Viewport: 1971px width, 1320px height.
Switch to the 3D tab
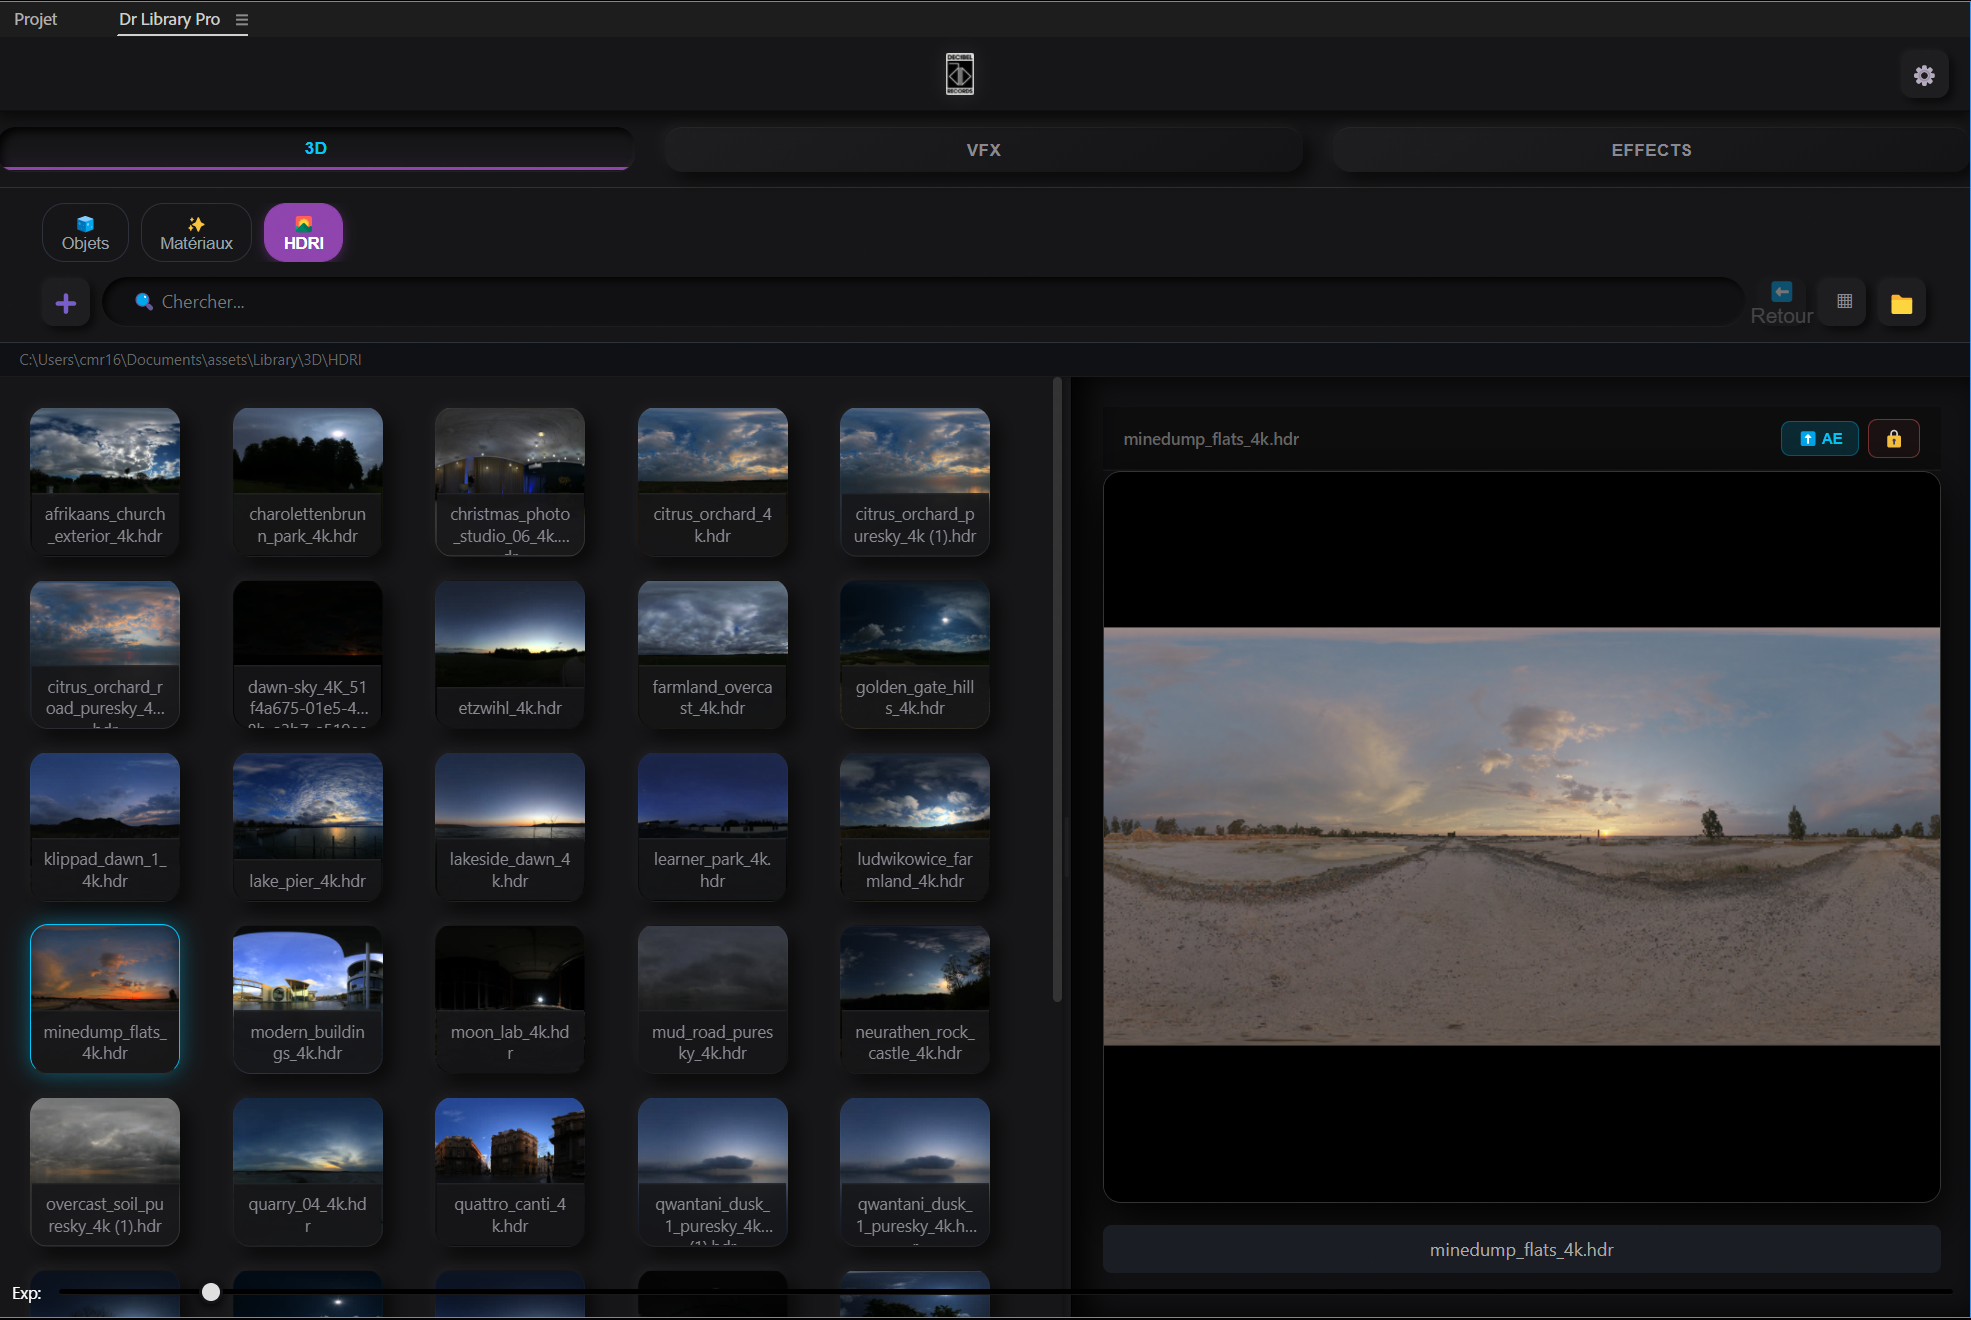[316, 148]
